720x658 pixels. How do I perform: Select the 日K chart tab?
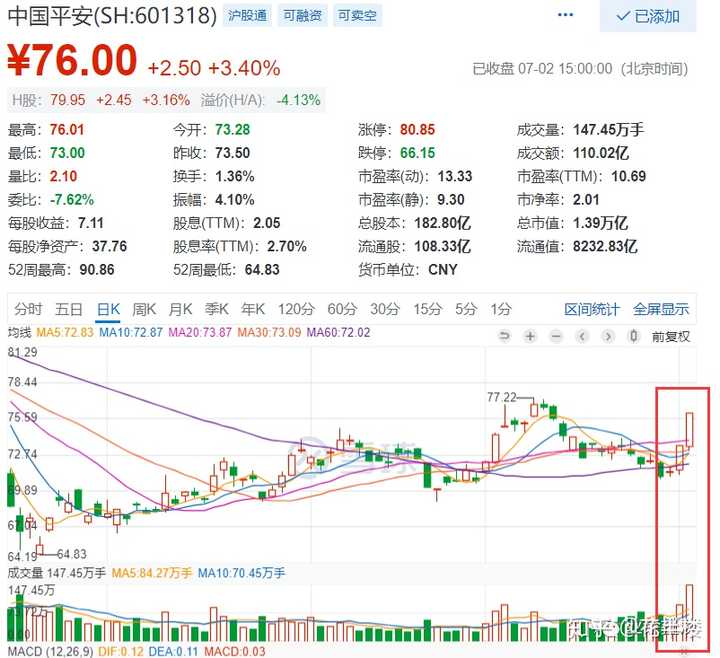(x=108, y=309)
